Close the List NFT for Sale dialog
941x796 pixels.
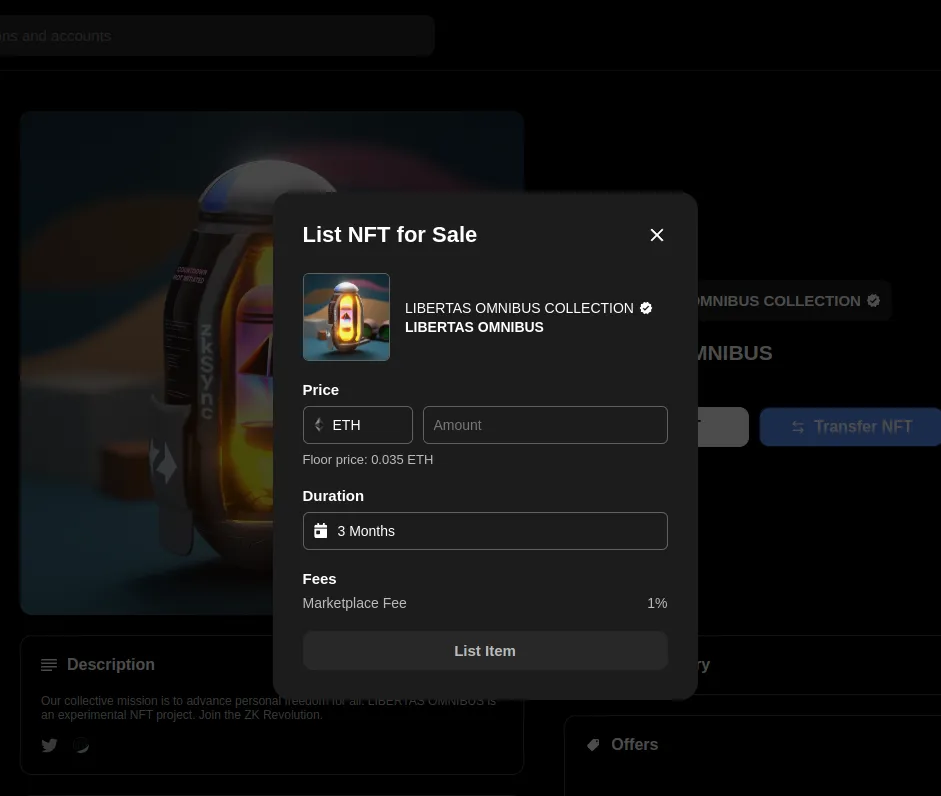coord(657,235)
